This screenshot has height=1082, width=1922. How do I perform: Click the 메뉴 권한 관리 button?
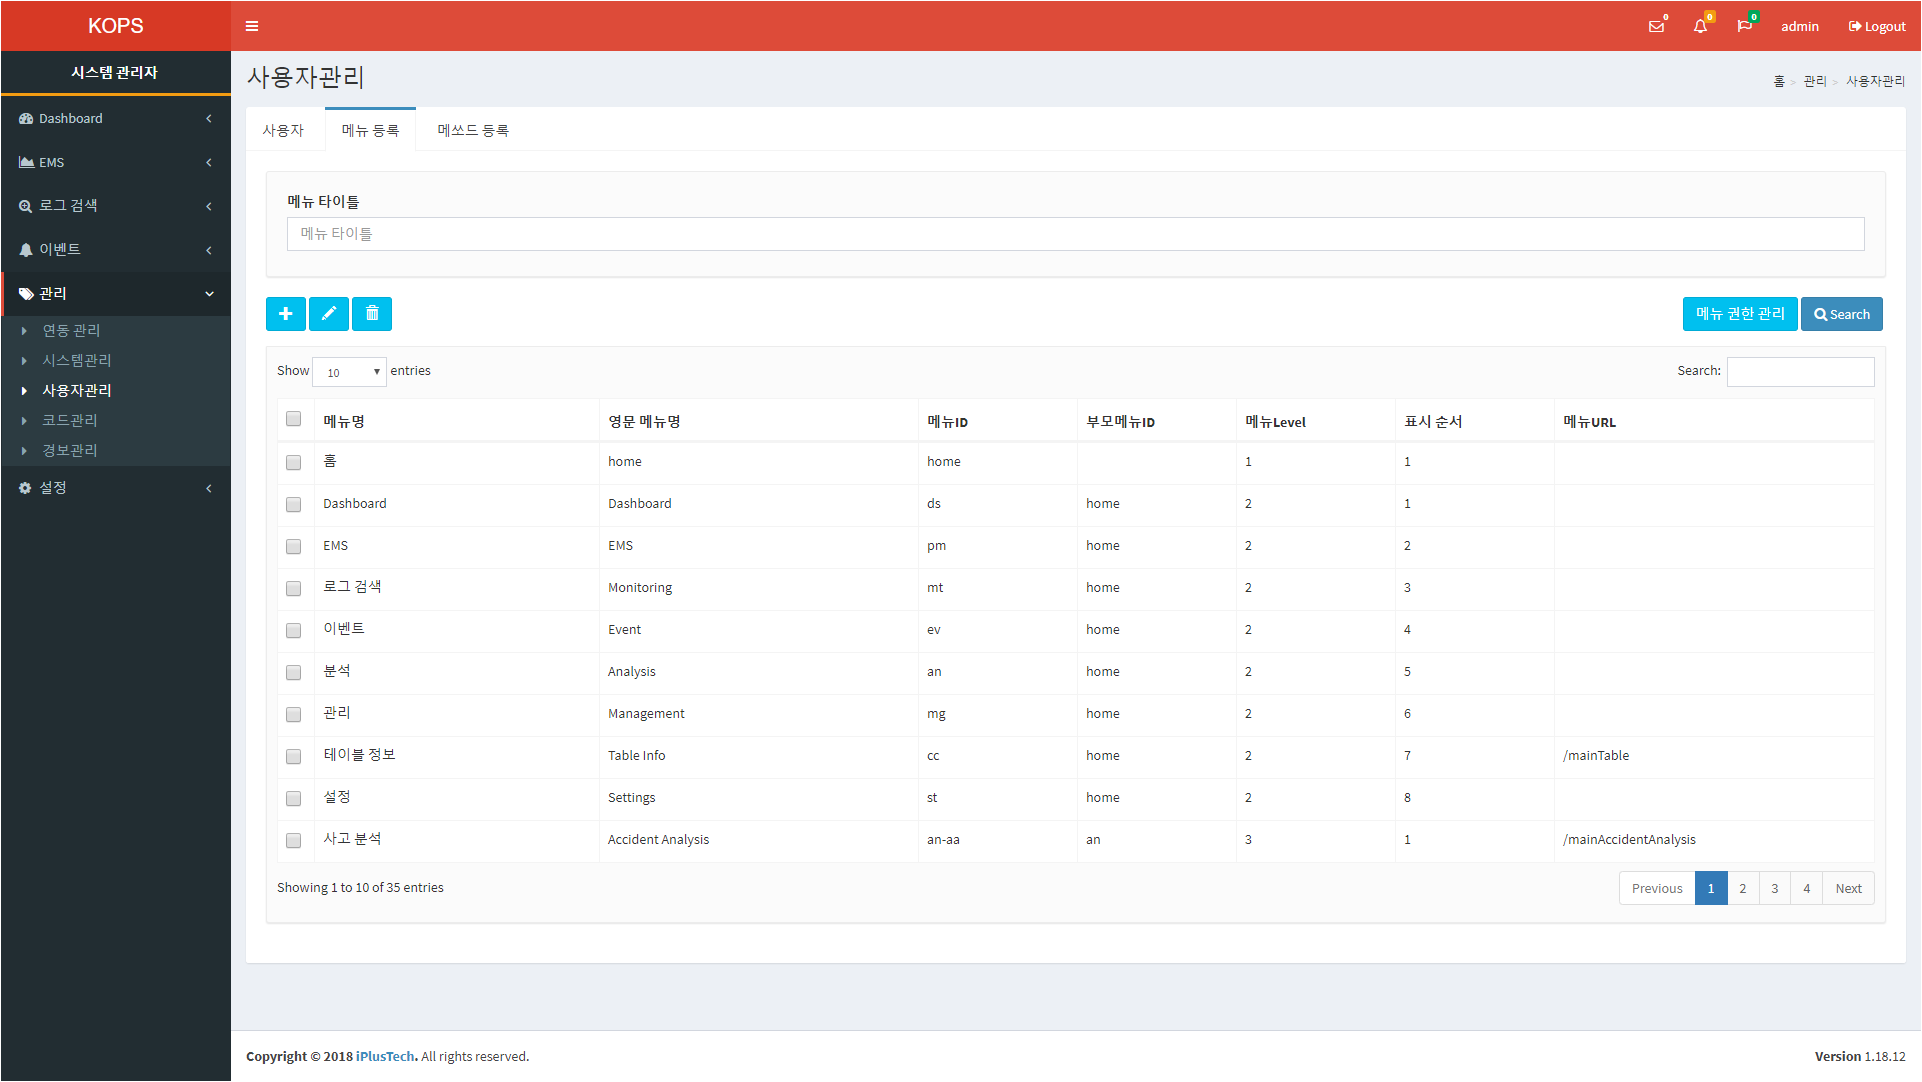1740,314
